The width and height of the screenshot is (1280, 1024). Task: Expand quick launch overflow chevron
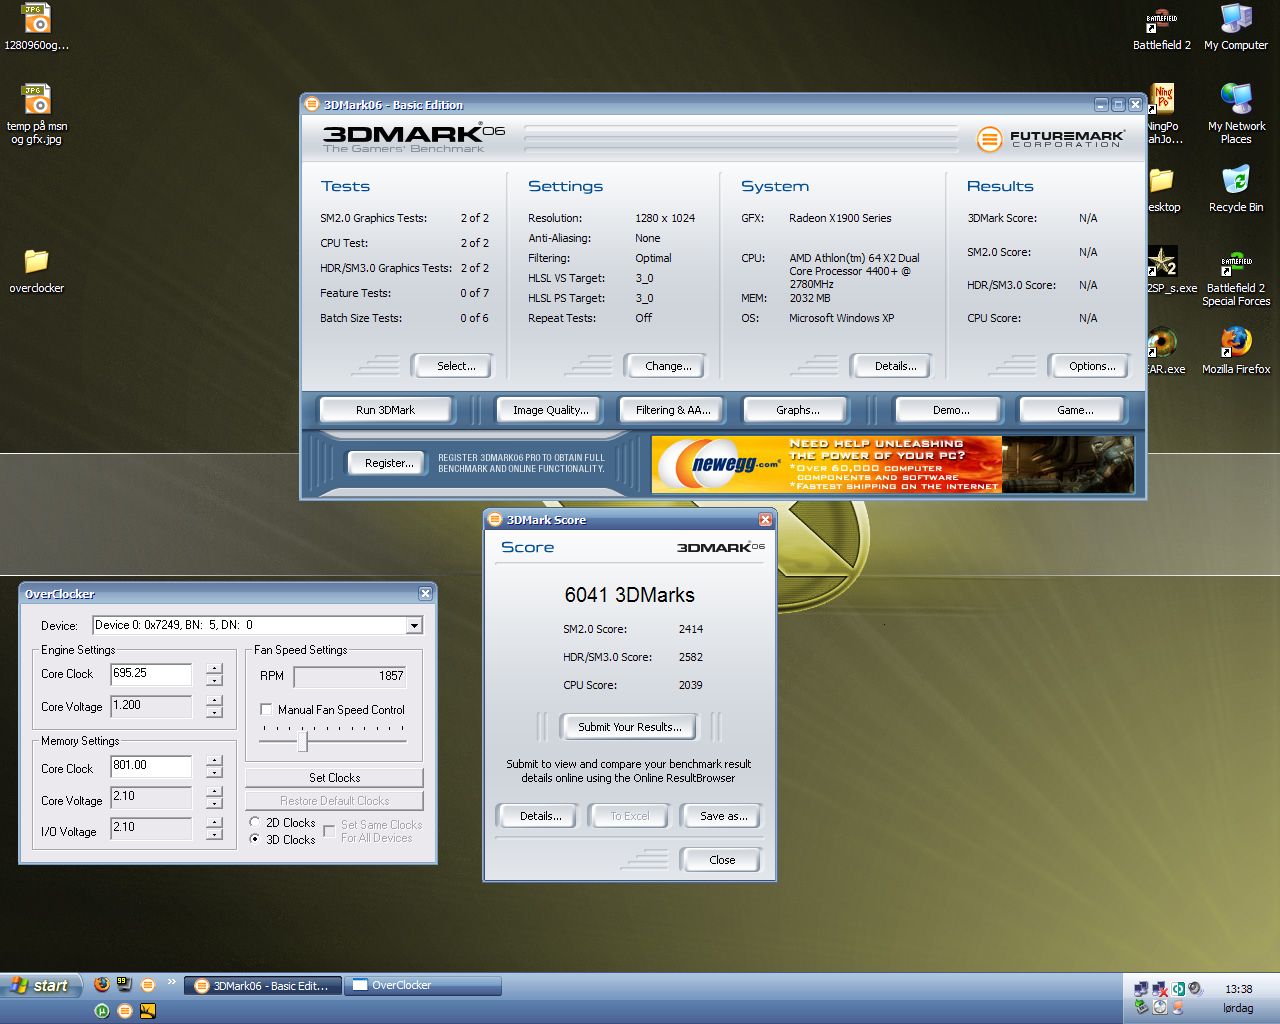pos(171,983)
